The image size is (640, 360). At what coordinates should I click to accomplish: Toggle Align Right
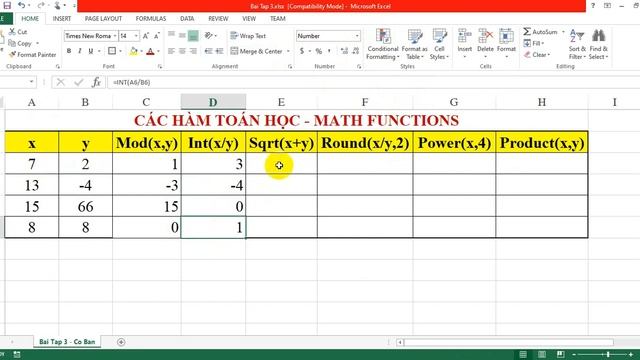pyautogui.click(x=193, y=51)
